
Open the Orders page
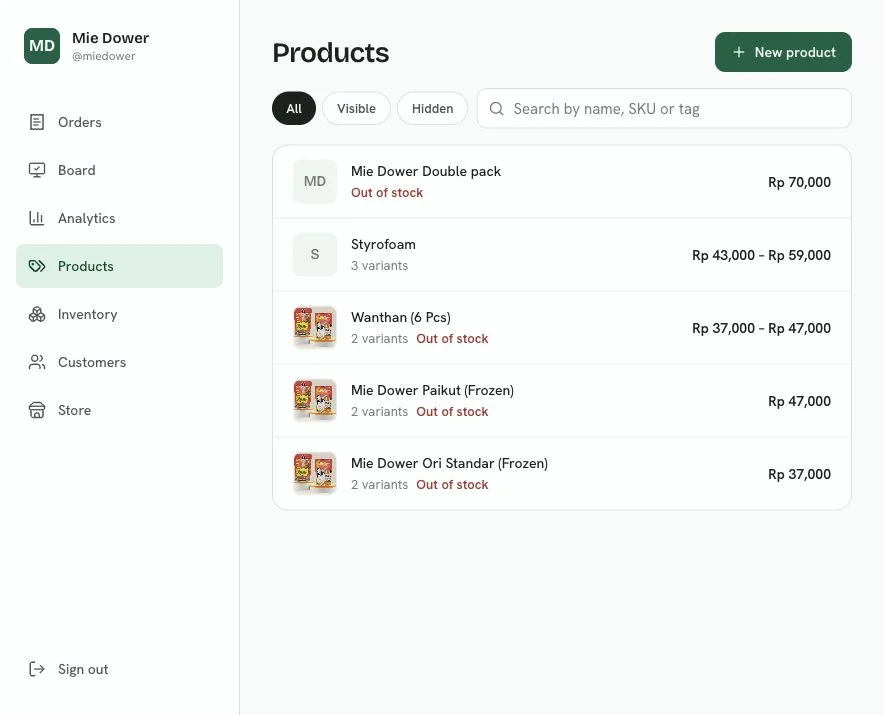[x=120, y=122]
